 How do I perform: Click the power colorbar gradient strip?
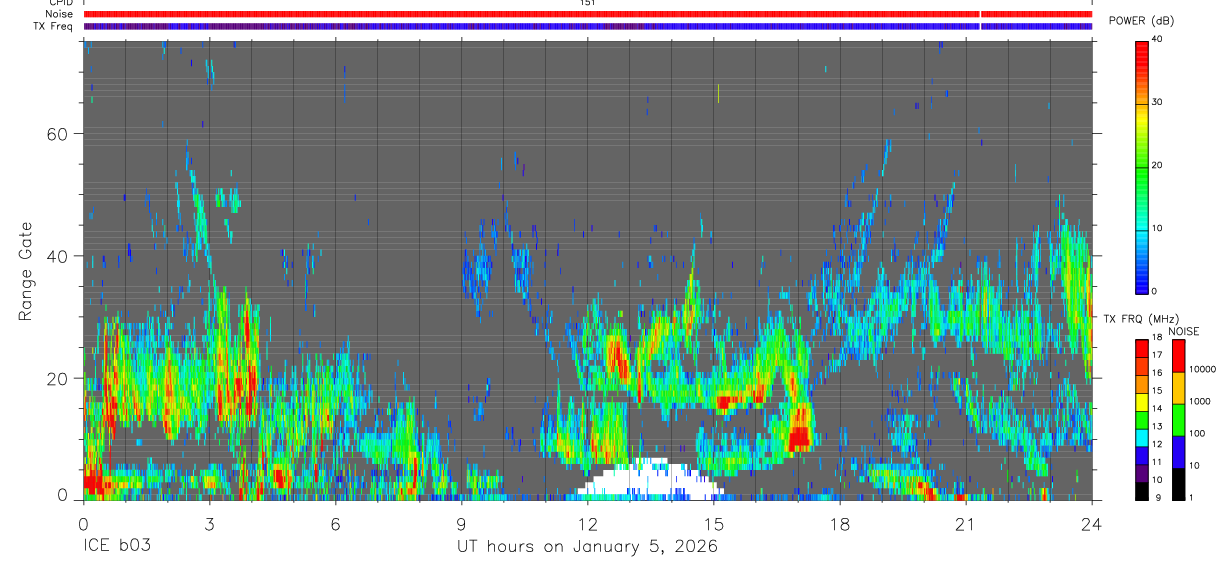point(1141,166)
